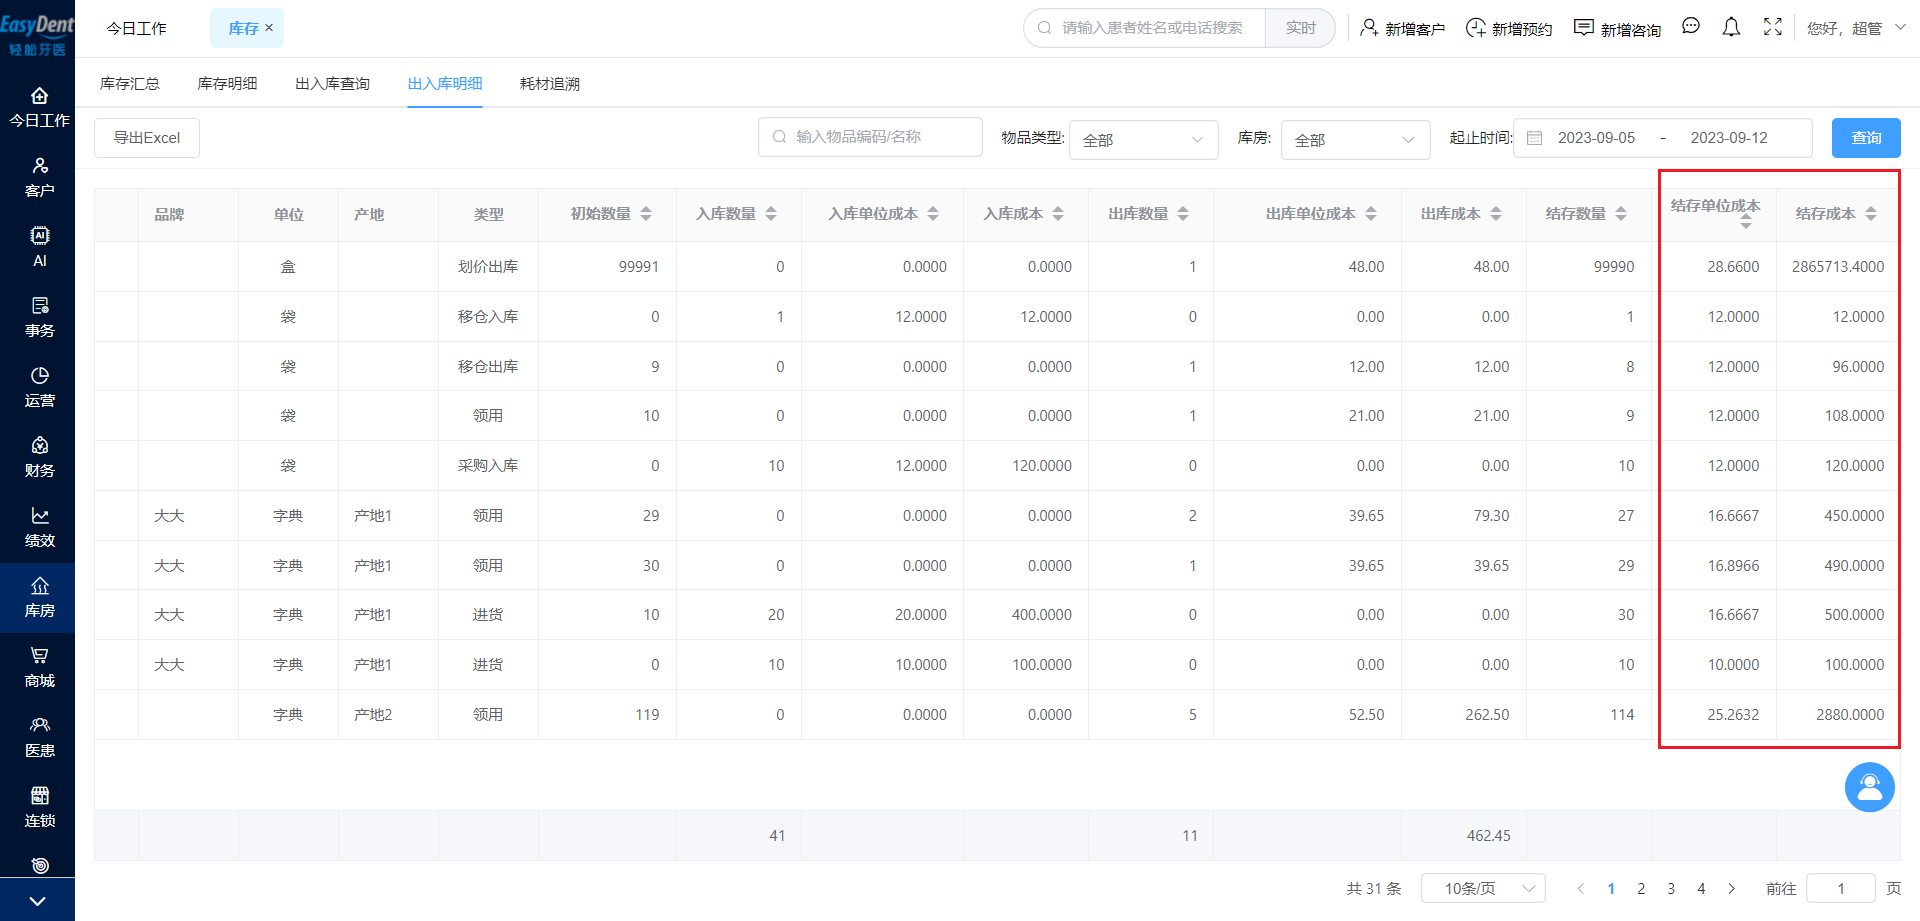
Task: Sort by 入库单位成本 column
Action: (x=933, y=214)
